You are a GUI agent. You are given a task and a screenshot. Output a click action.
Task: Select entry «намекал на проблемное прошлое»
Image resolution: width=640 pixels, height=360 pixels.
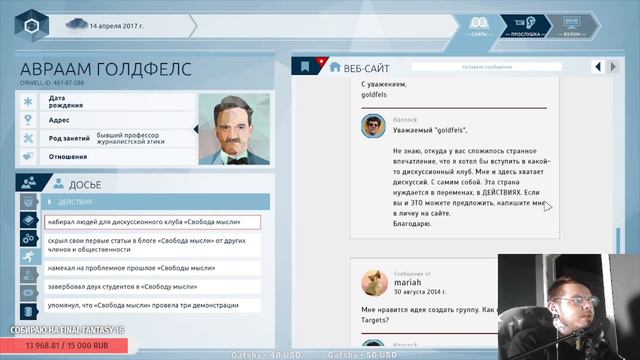click(x=152, y=268)
